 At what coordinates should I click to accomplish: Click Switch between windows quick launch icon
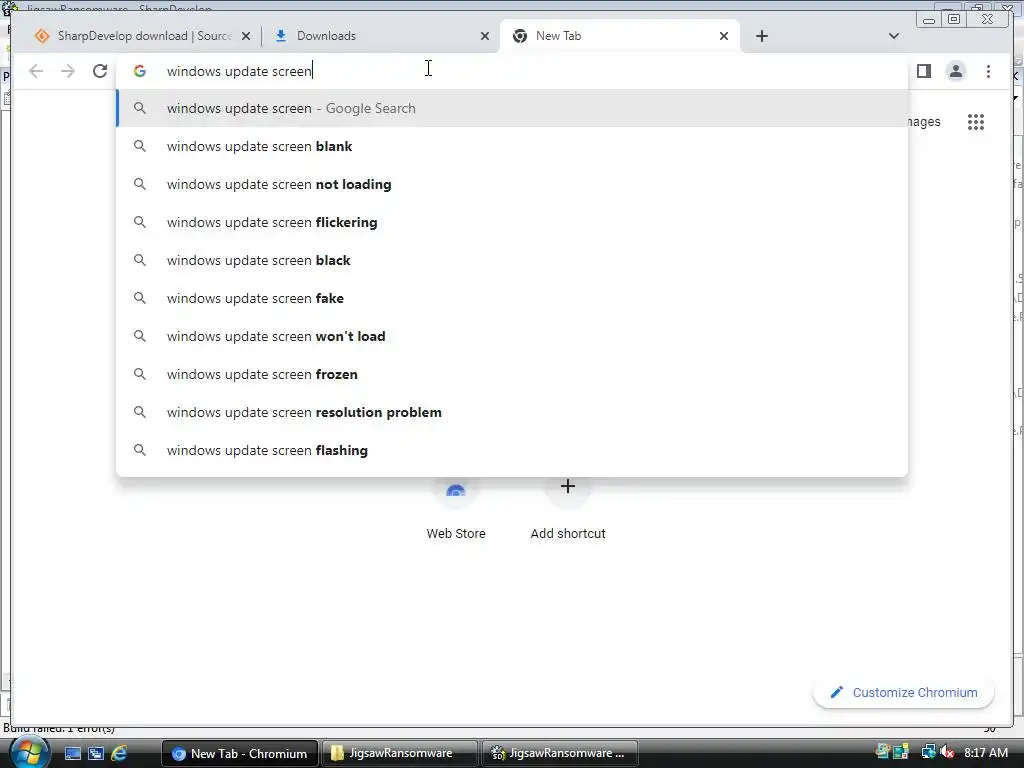[x=96, y=753]
